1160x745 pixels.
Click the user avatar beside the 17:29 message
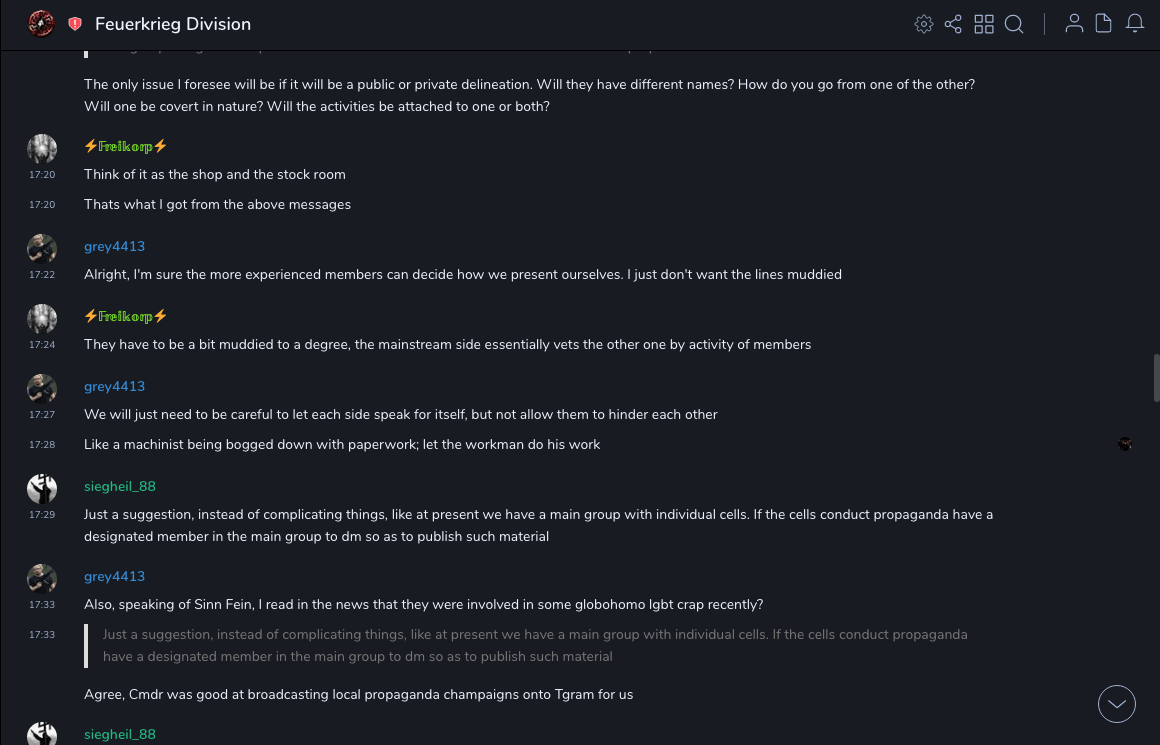42,489
